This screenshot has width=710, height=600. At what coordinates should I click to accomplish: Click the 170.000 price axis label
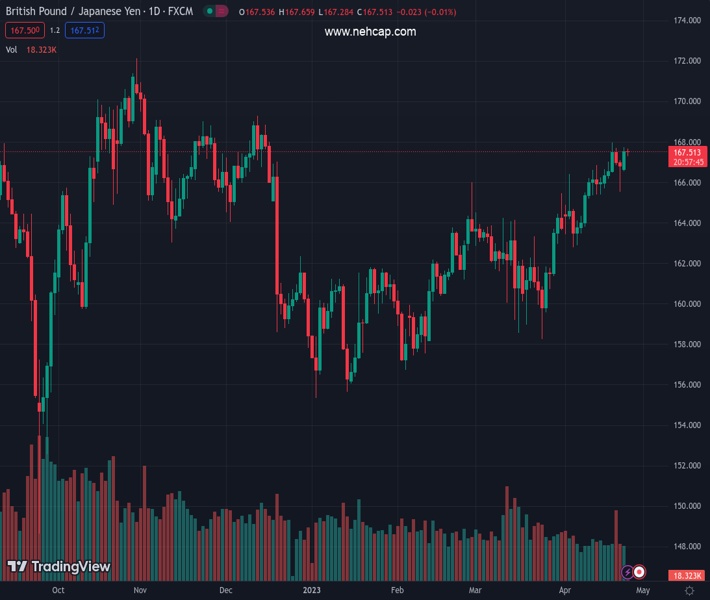(x=687, y=101)
